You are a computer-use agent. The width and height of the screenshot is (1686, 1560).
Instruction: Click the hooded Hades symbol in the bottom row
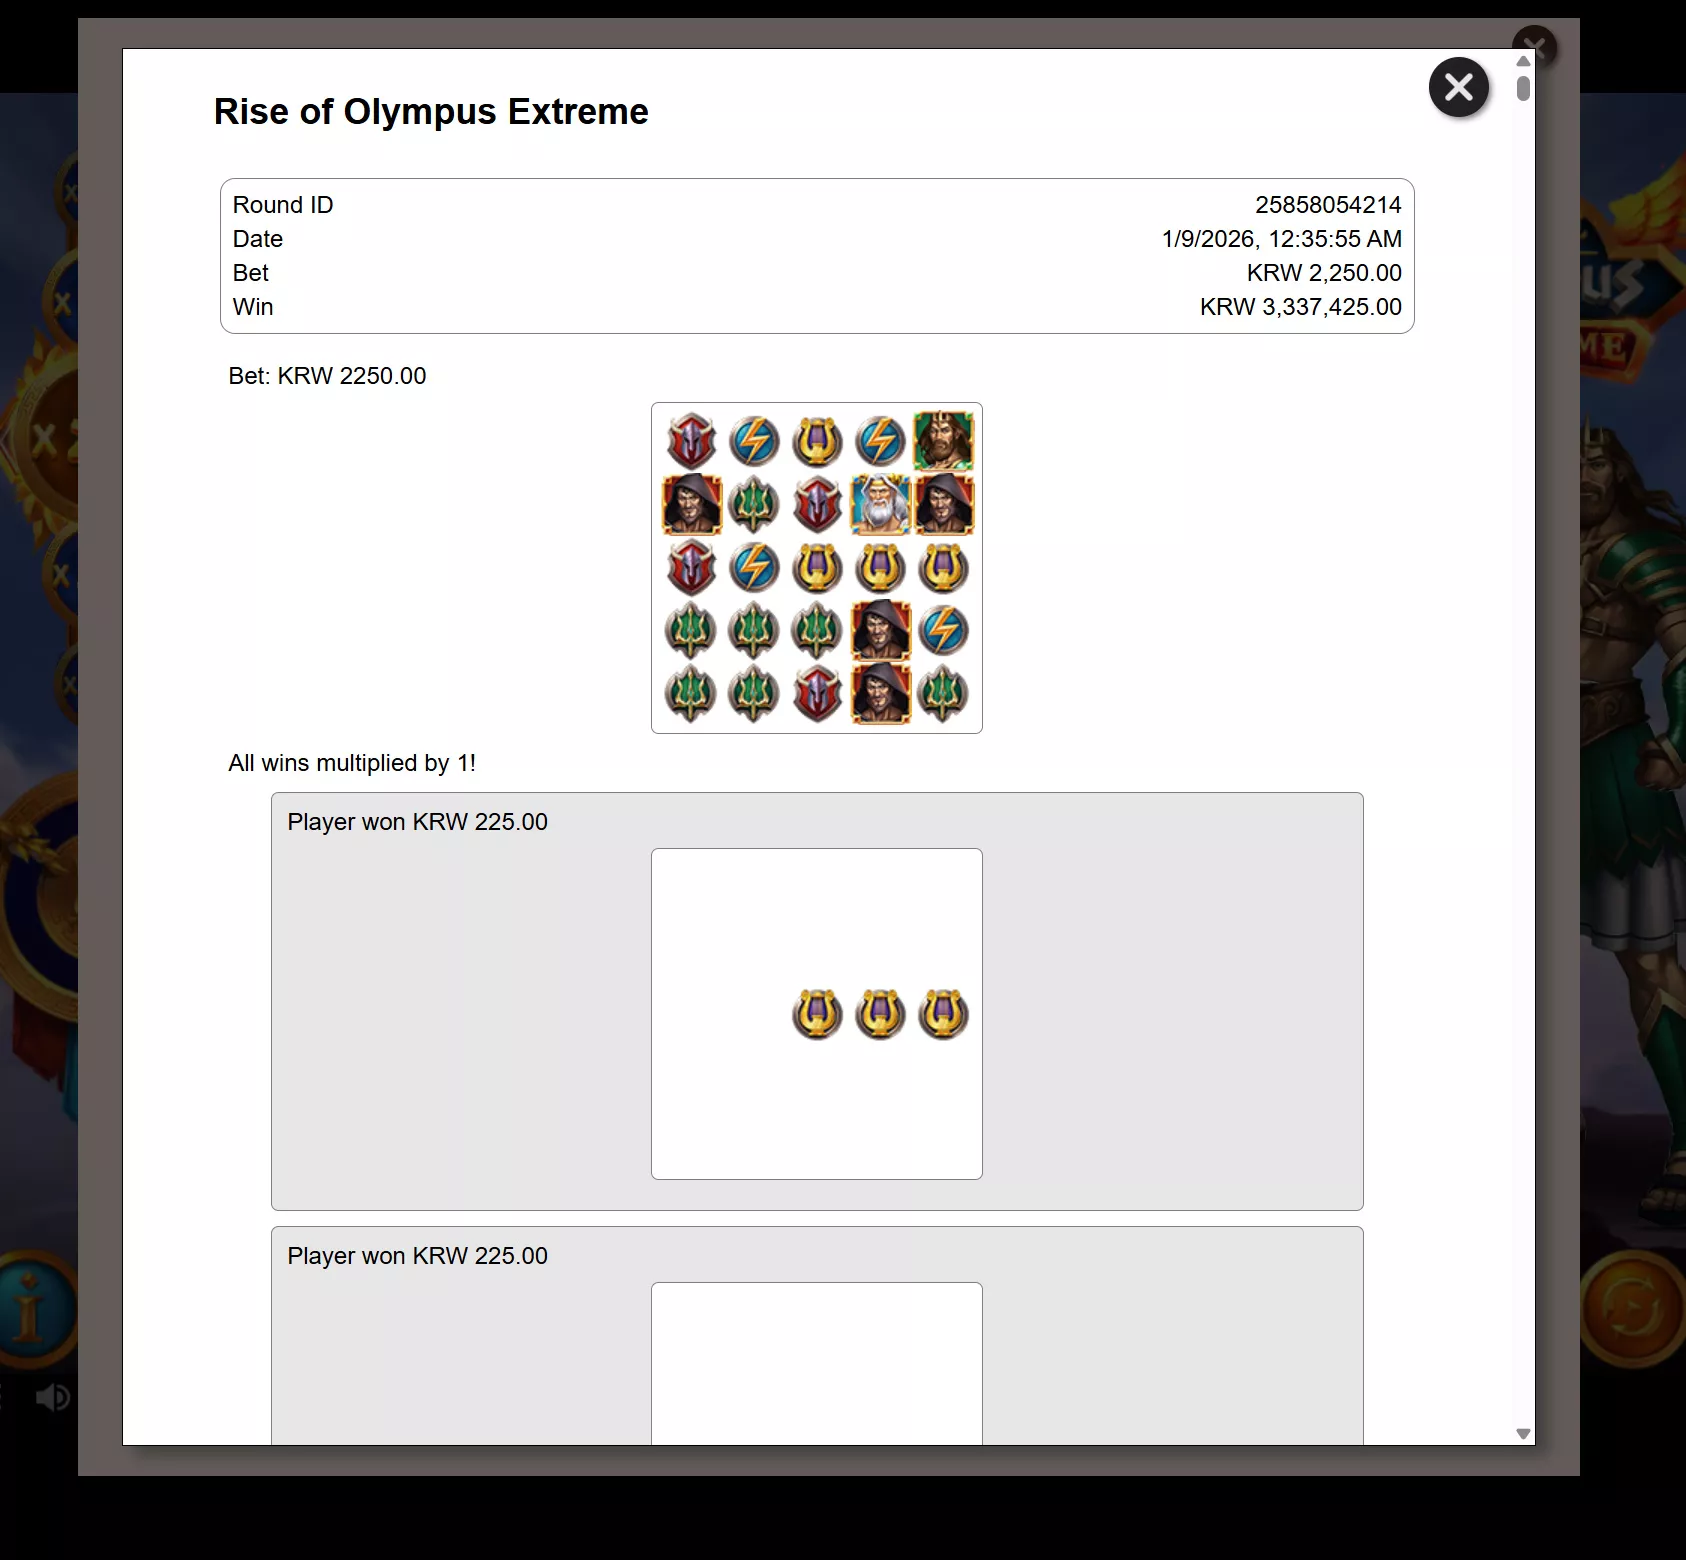click(x=880, y=694)
